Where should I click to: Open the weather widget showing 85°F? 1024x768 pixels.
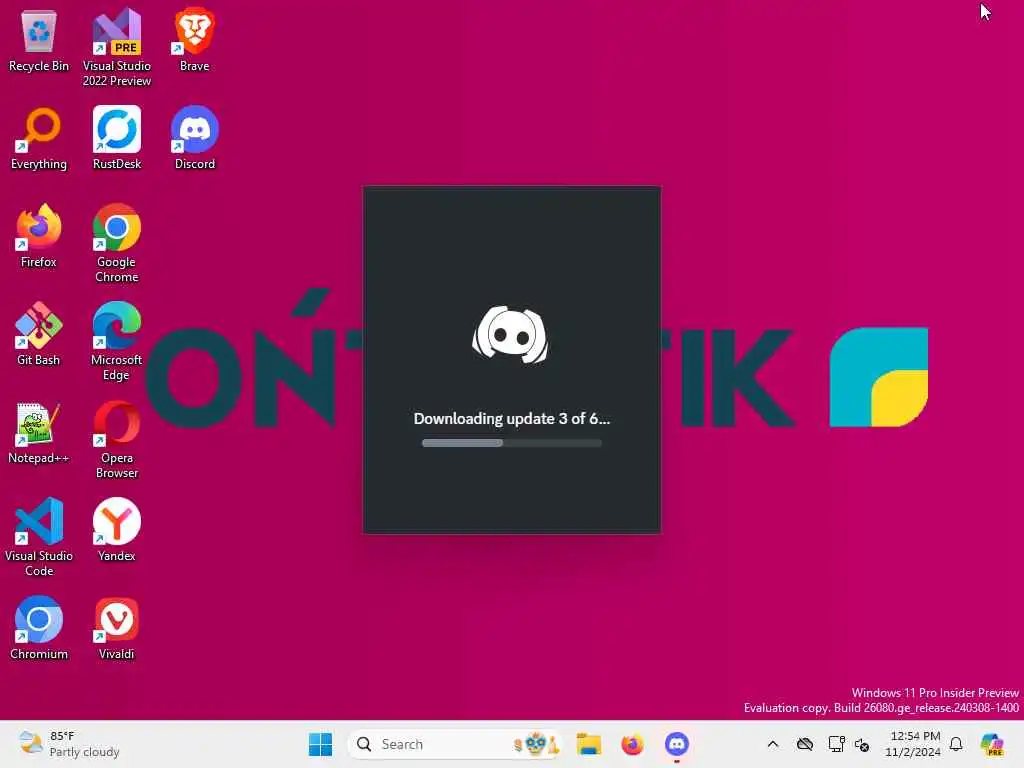pos(69,744)
